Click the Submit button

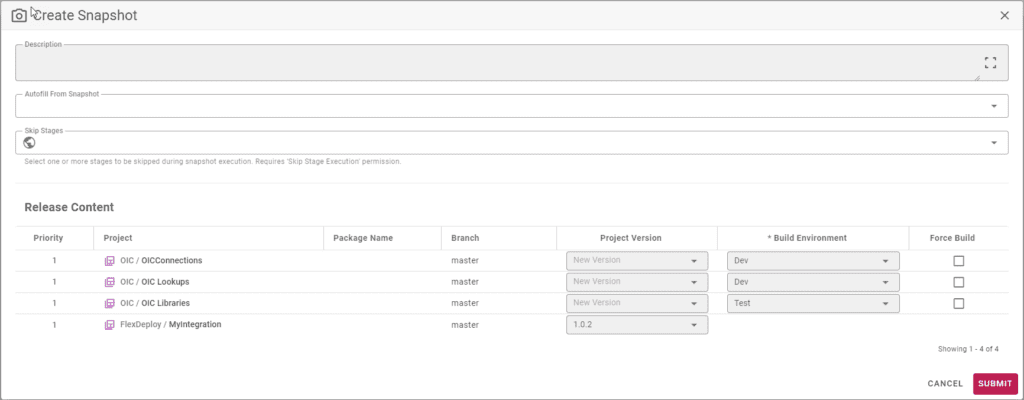pyautogui.click(x=995, y=384)
